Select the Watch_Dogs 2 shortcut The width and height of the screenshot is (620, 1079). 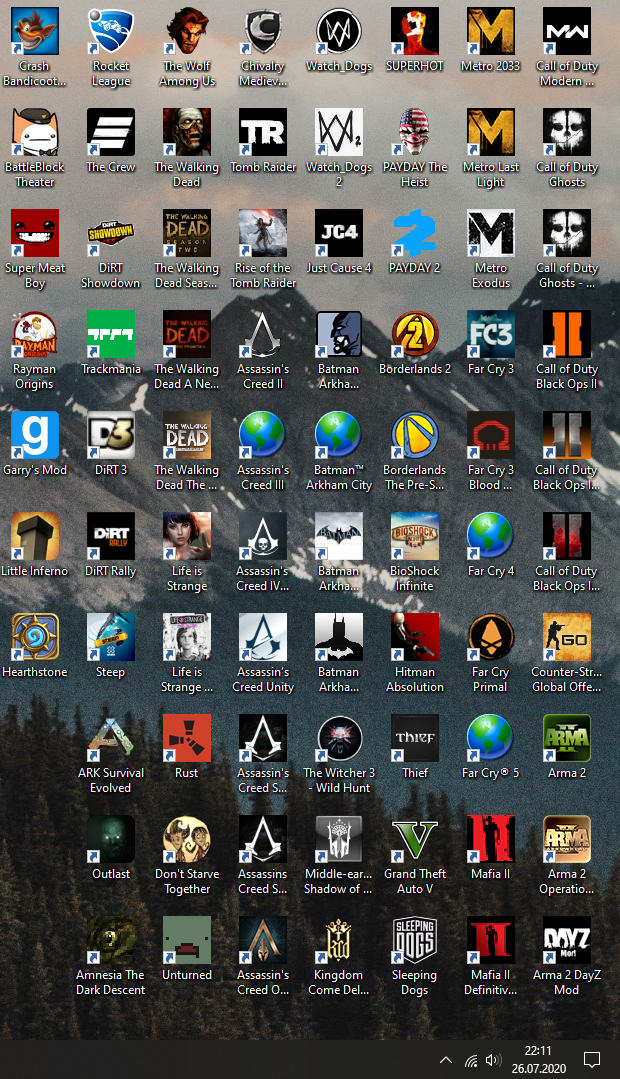[339, 132]
